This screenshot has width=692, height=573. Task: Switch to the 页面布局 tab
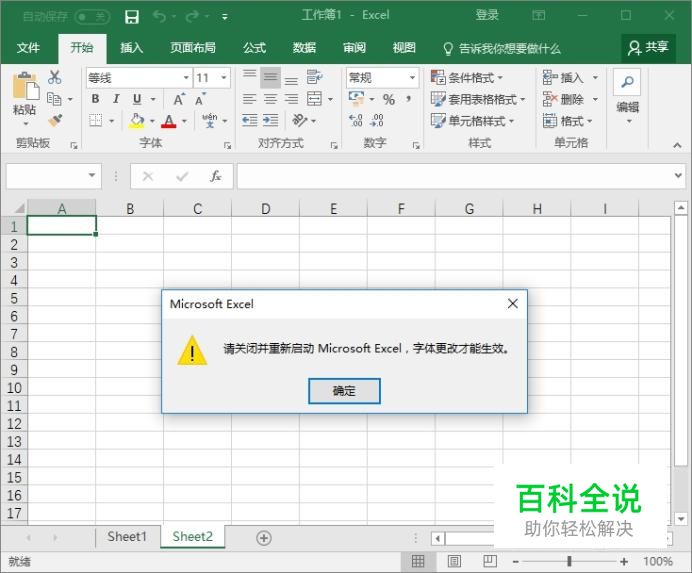193,48
